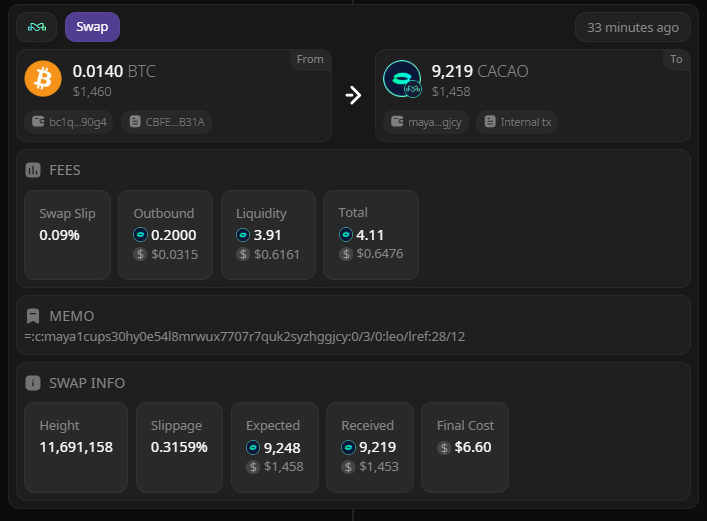This screenshot has height=521, width=707.
Task: Click the dollar icon beside $0.6476
Action: pos(346,254)
